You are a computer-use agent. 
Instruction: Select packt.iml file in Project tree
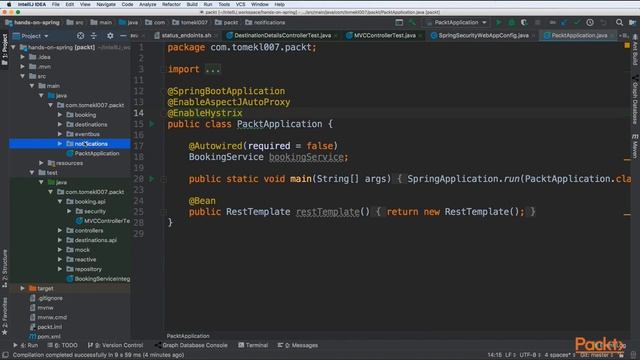[46, 327]
